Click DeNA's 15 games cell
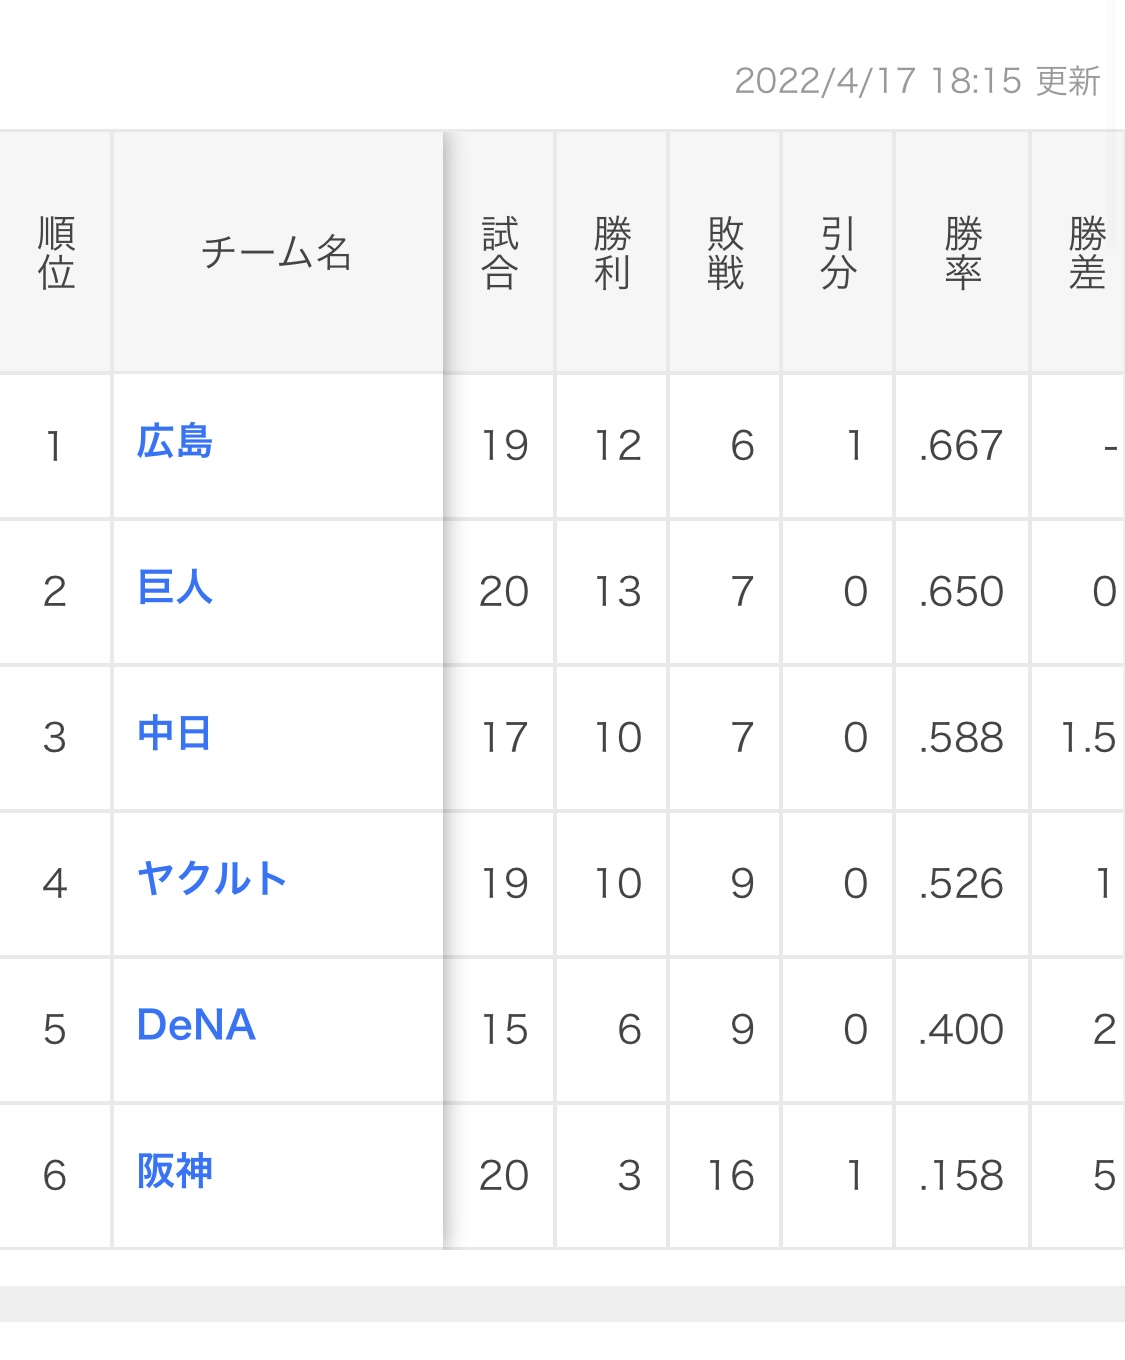This screenshot has height=1360, width=1125. pos(504,1030)
